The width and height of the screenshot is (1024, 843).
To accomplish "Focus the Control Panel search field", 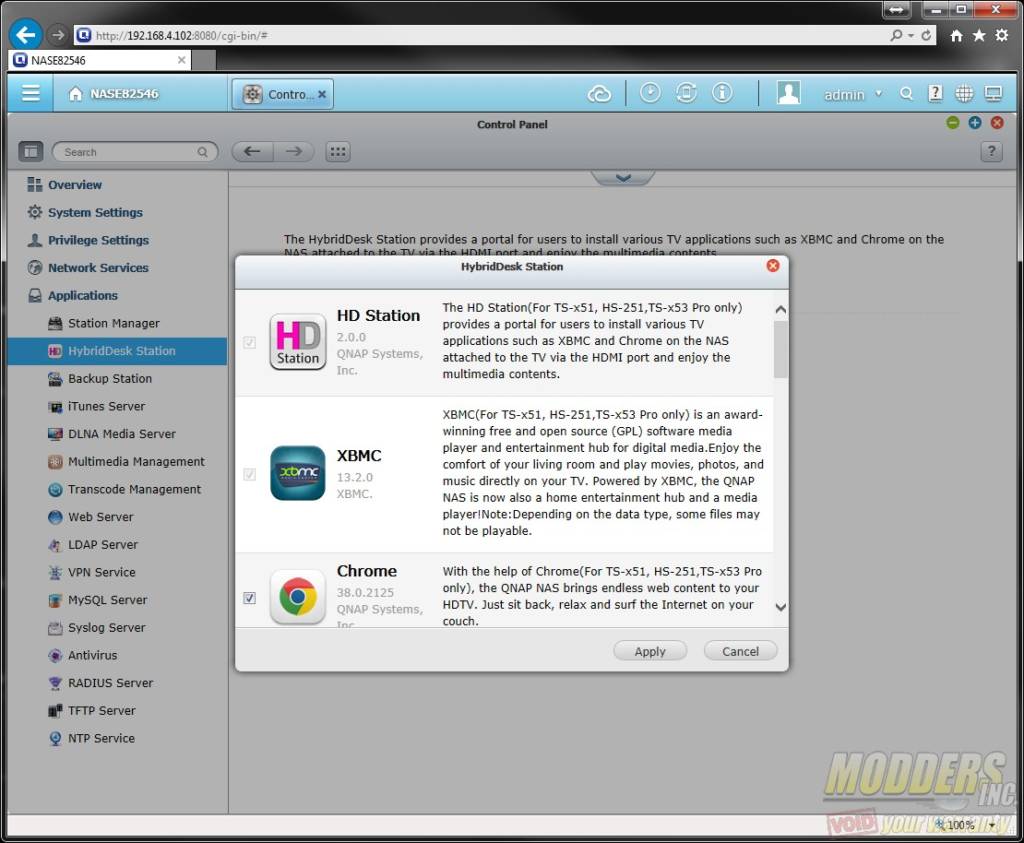I will (x=135, y=151).
